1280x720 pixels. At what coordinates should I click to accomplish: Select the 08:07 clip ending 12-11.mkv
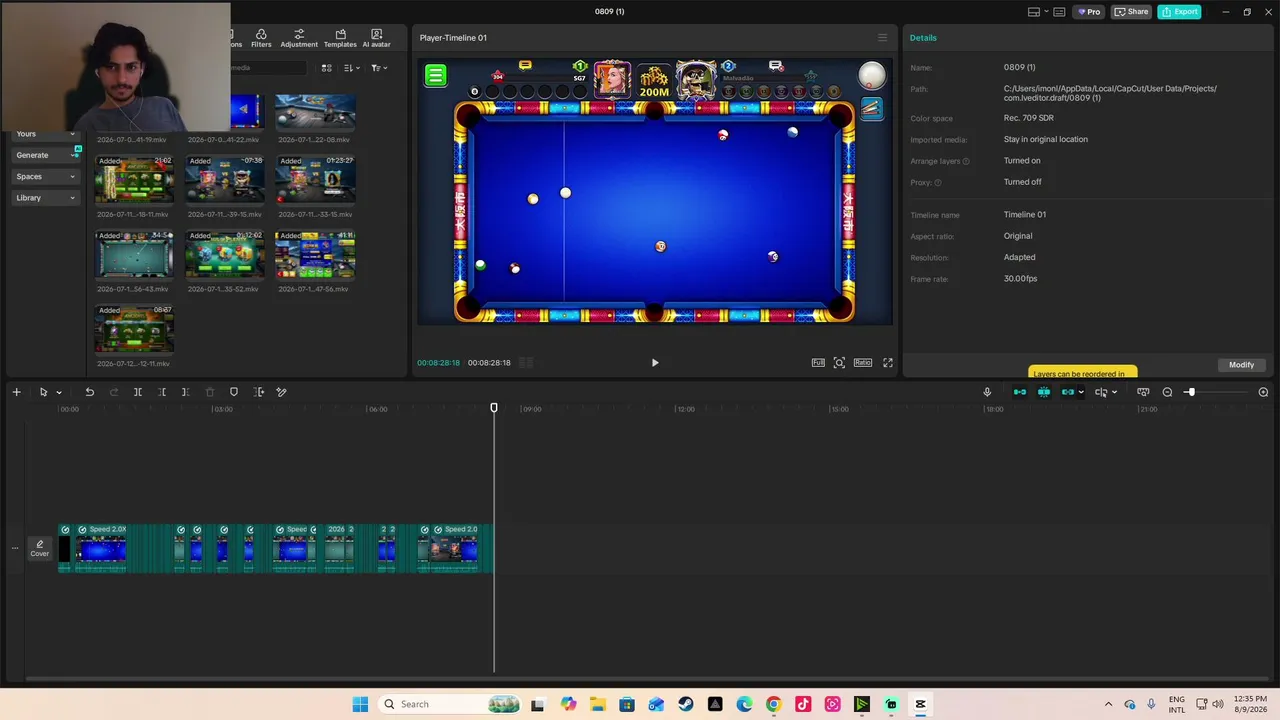tap(134, 330)
